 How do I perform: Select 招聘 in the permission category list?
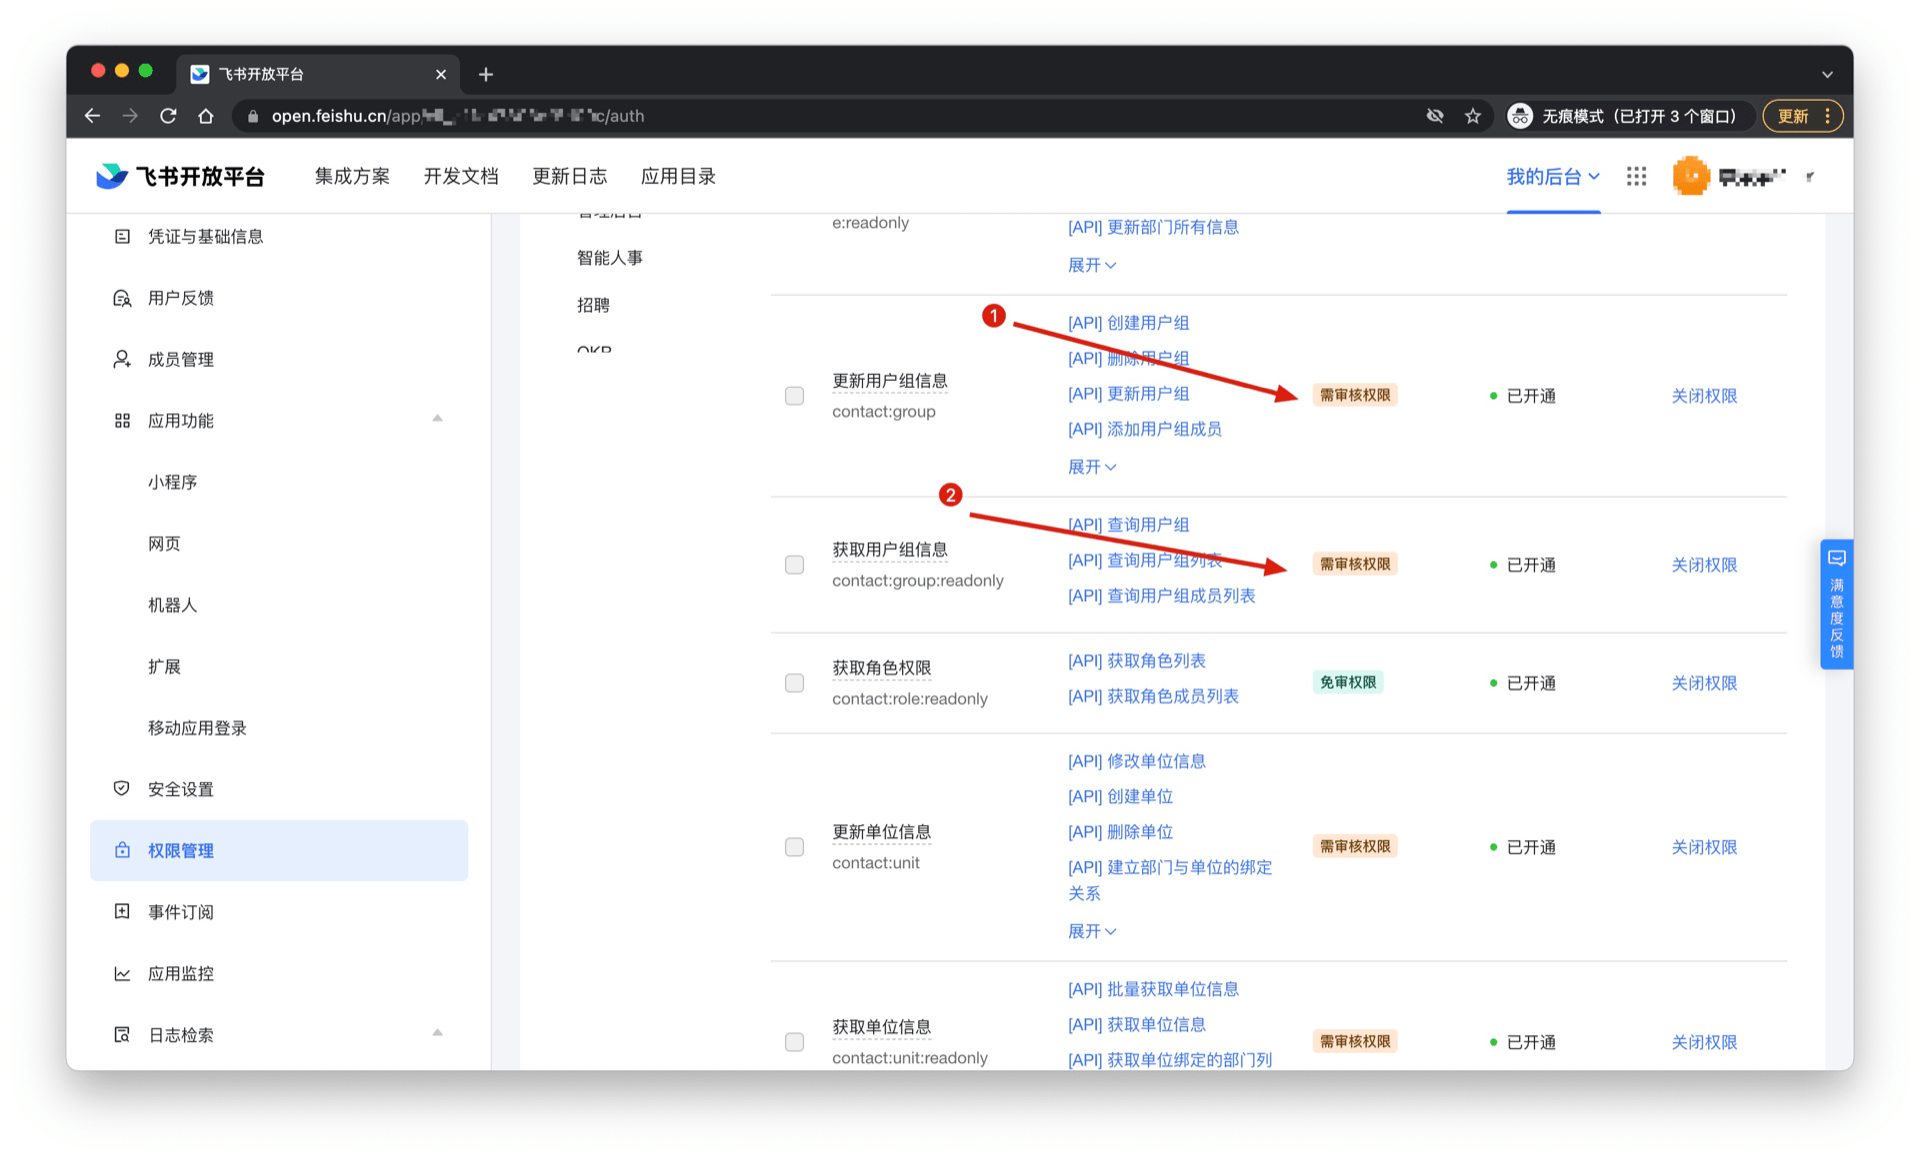(x=593, y=305)
